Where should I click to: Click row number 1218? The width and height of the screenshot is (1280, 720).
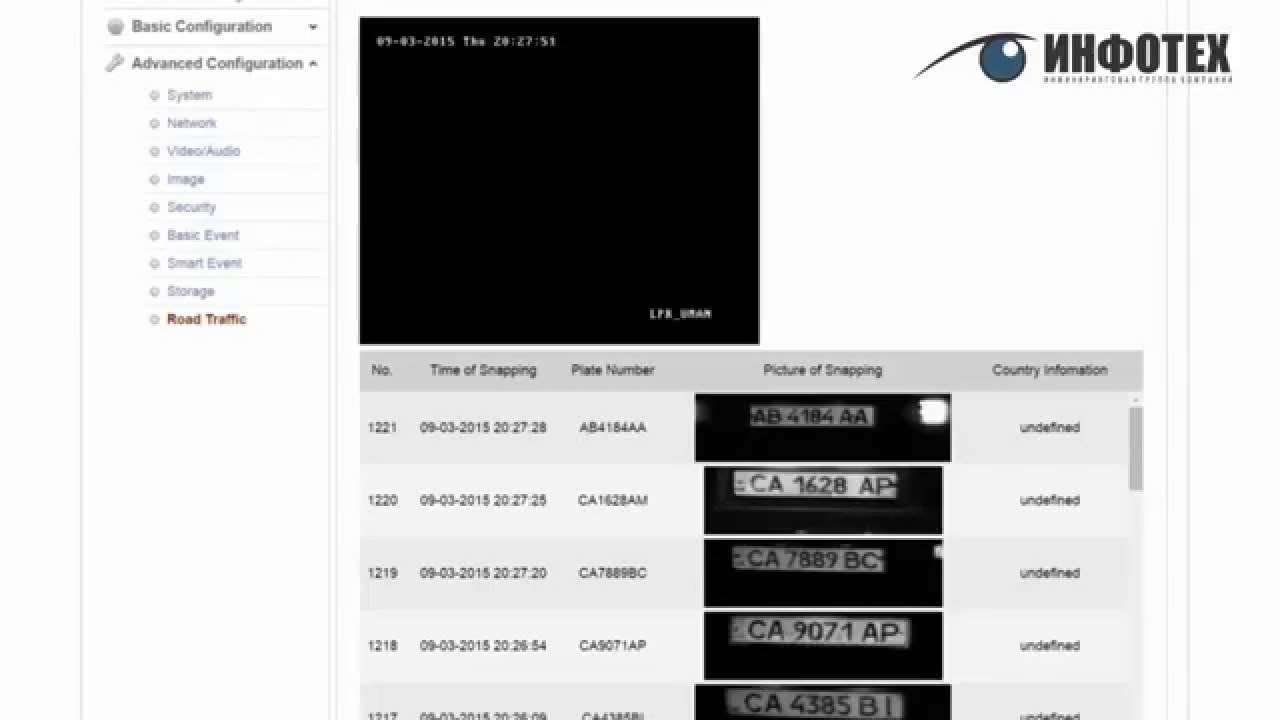click(382, 646)
